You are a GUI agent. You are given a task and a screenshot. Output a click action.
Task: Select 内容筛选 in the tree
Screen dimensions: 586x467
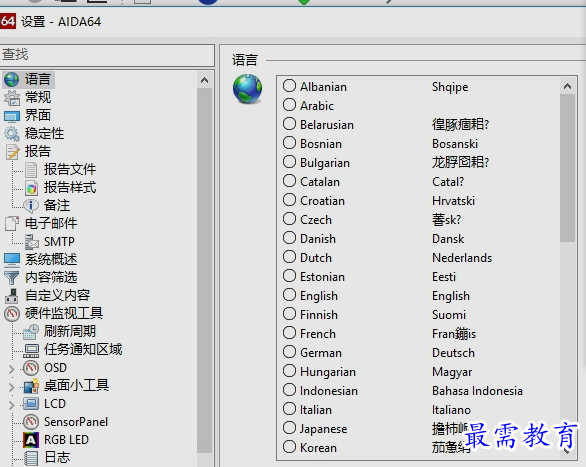point(51,277)
